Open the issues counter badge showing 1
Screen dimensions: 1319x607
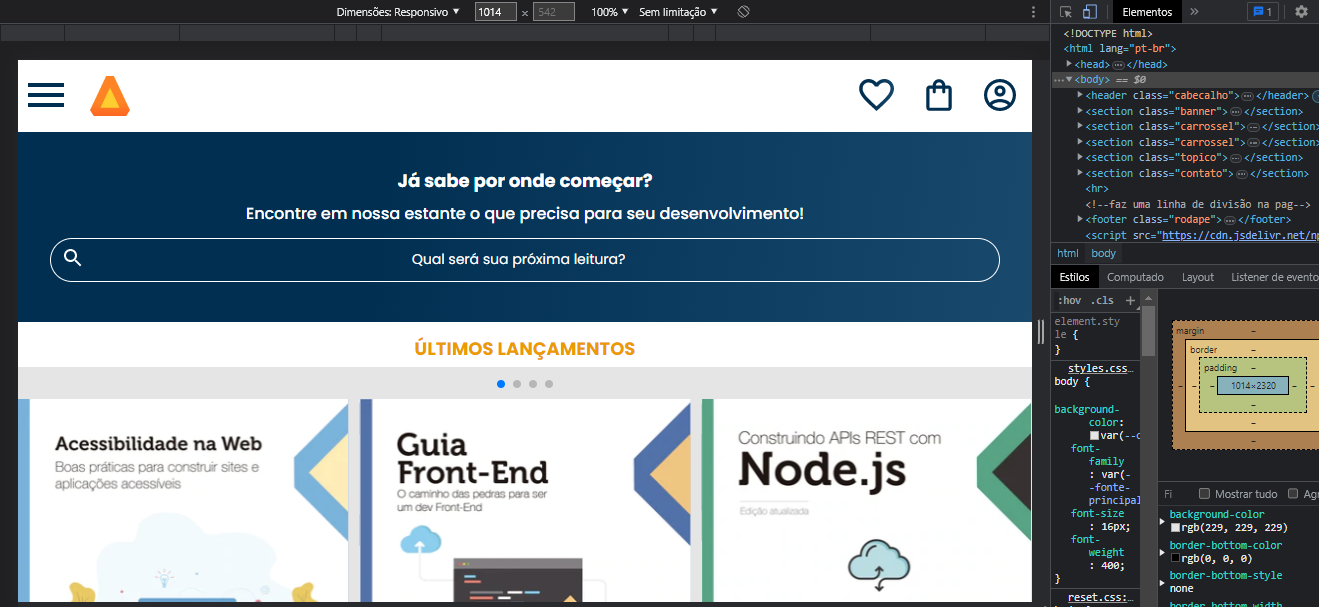[x=1262, y=12]
